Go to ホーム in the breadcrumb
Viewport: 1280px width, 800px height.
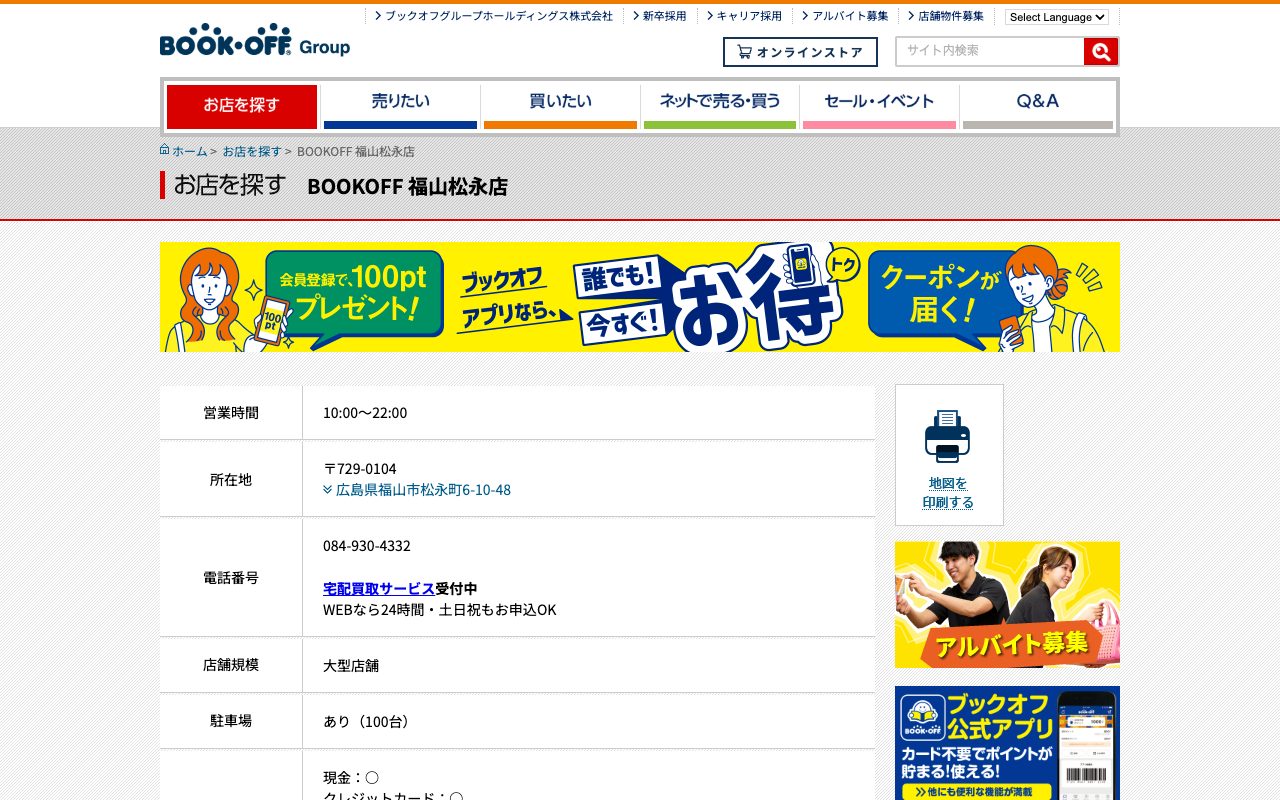tap(190, 151)
